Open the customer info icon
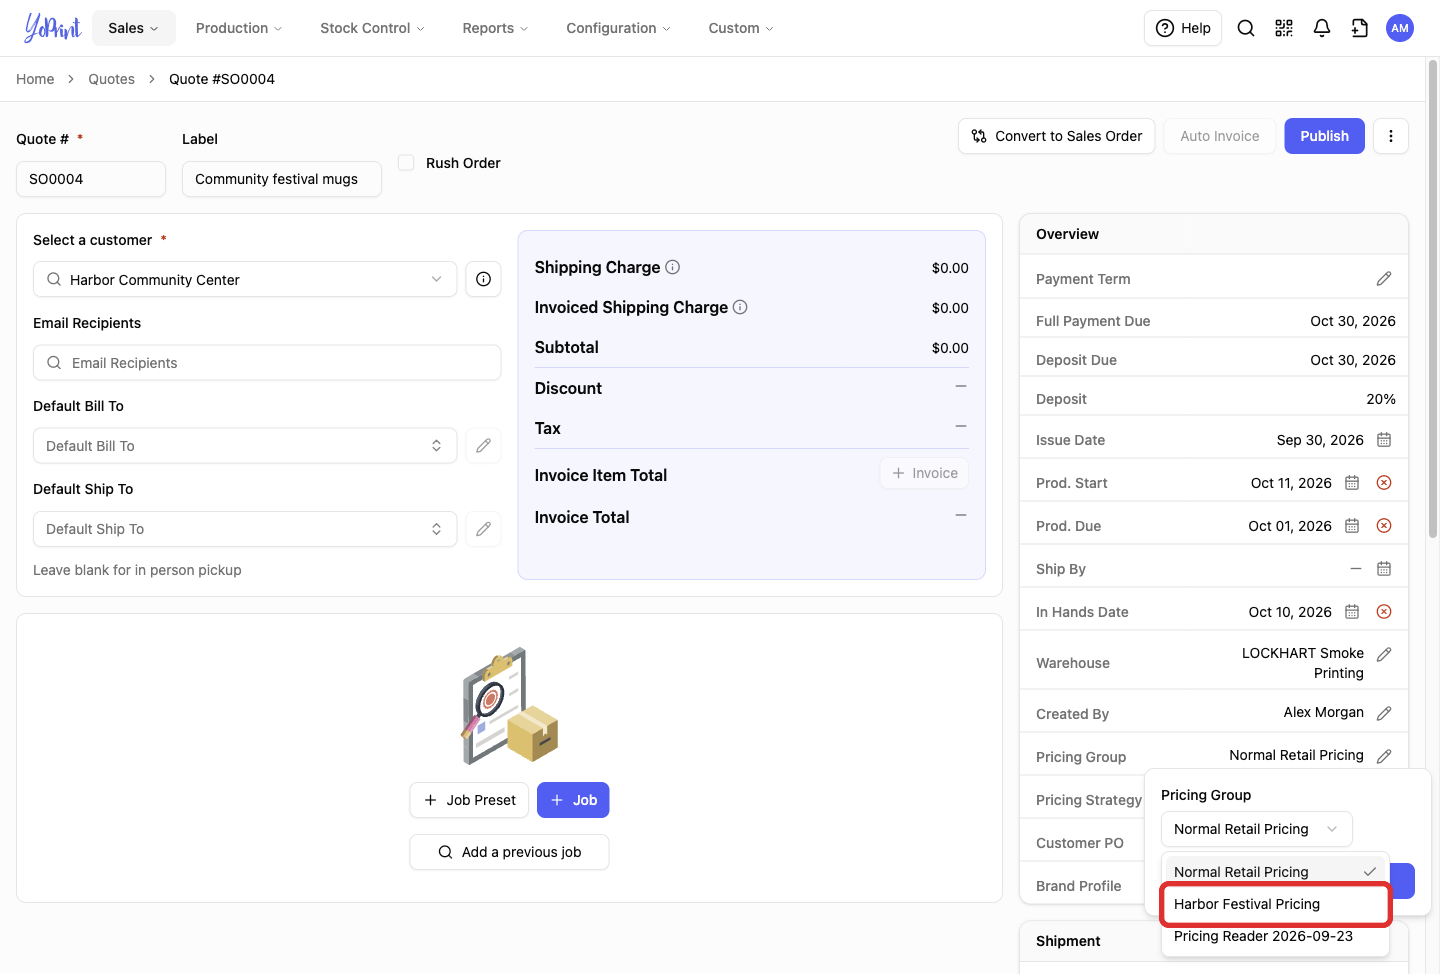This screenshot has height=974, width=1440. pyautogui.click(x=483, y=279)
